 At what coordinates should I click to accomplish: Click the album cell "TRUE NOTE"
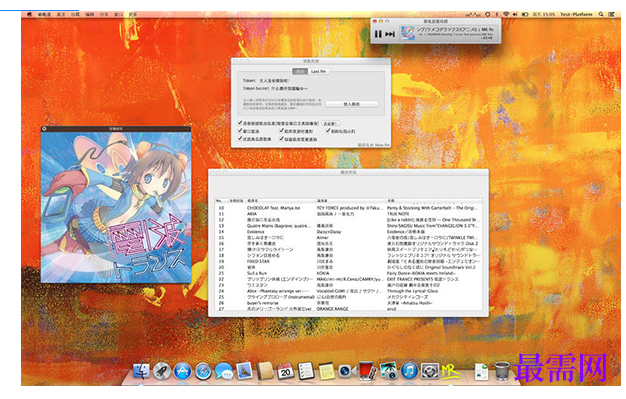398,214
